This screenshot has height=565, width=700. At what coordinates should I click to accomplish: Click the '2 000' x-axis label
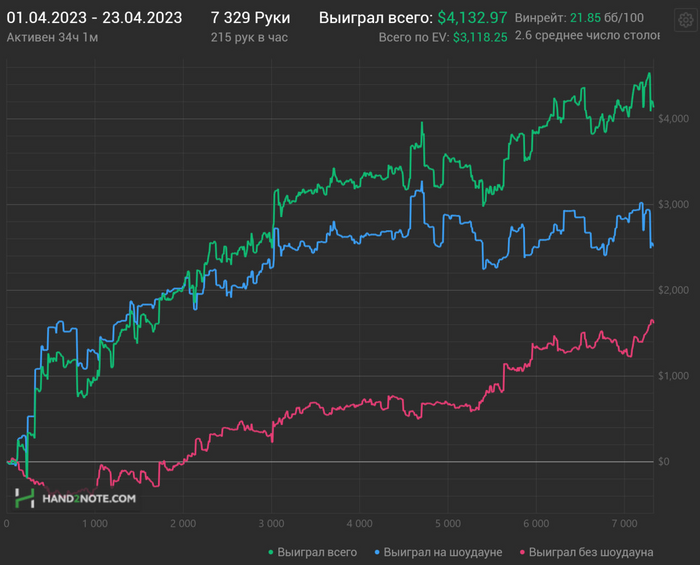tap(183, 523)
